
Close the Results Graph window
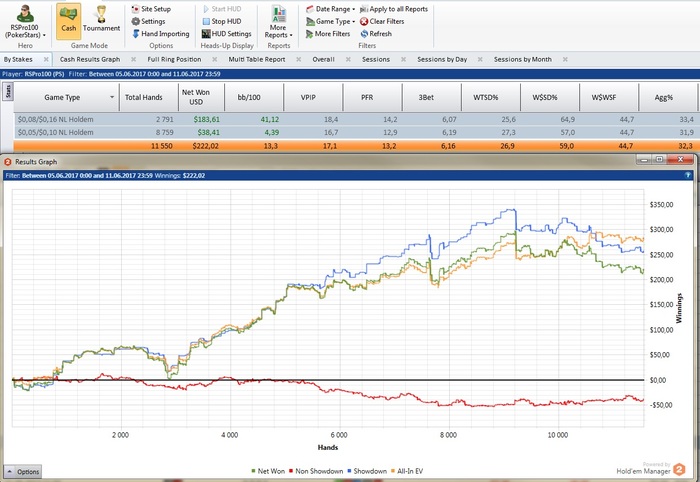click(680, 159)
